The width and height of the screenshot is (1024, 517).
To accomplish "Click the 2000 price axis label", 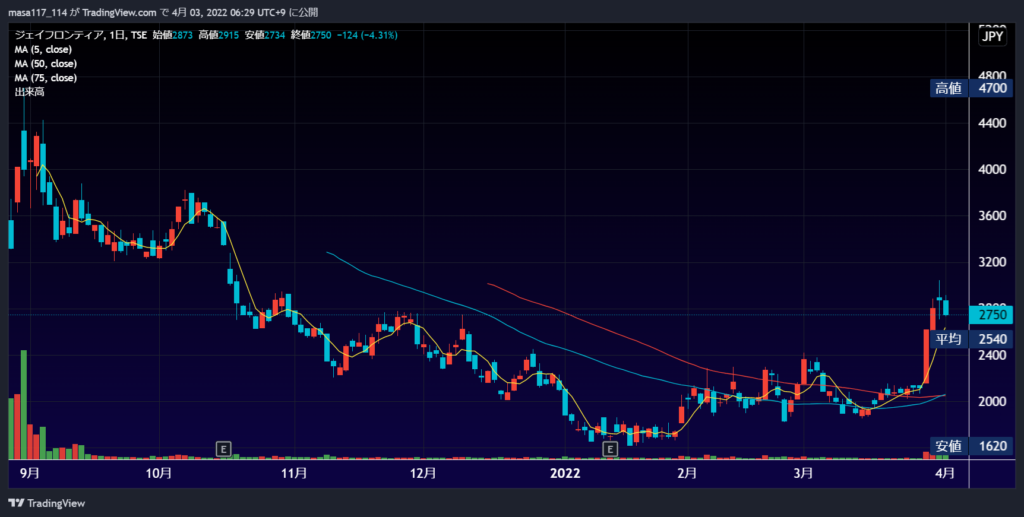I will (992, 401).
